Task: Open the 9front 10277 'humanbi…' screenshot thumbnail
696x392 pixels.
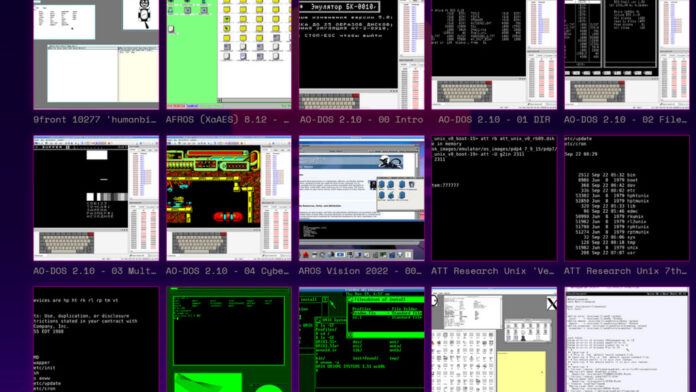Action: pyautogui.click(x=96, y=54)
